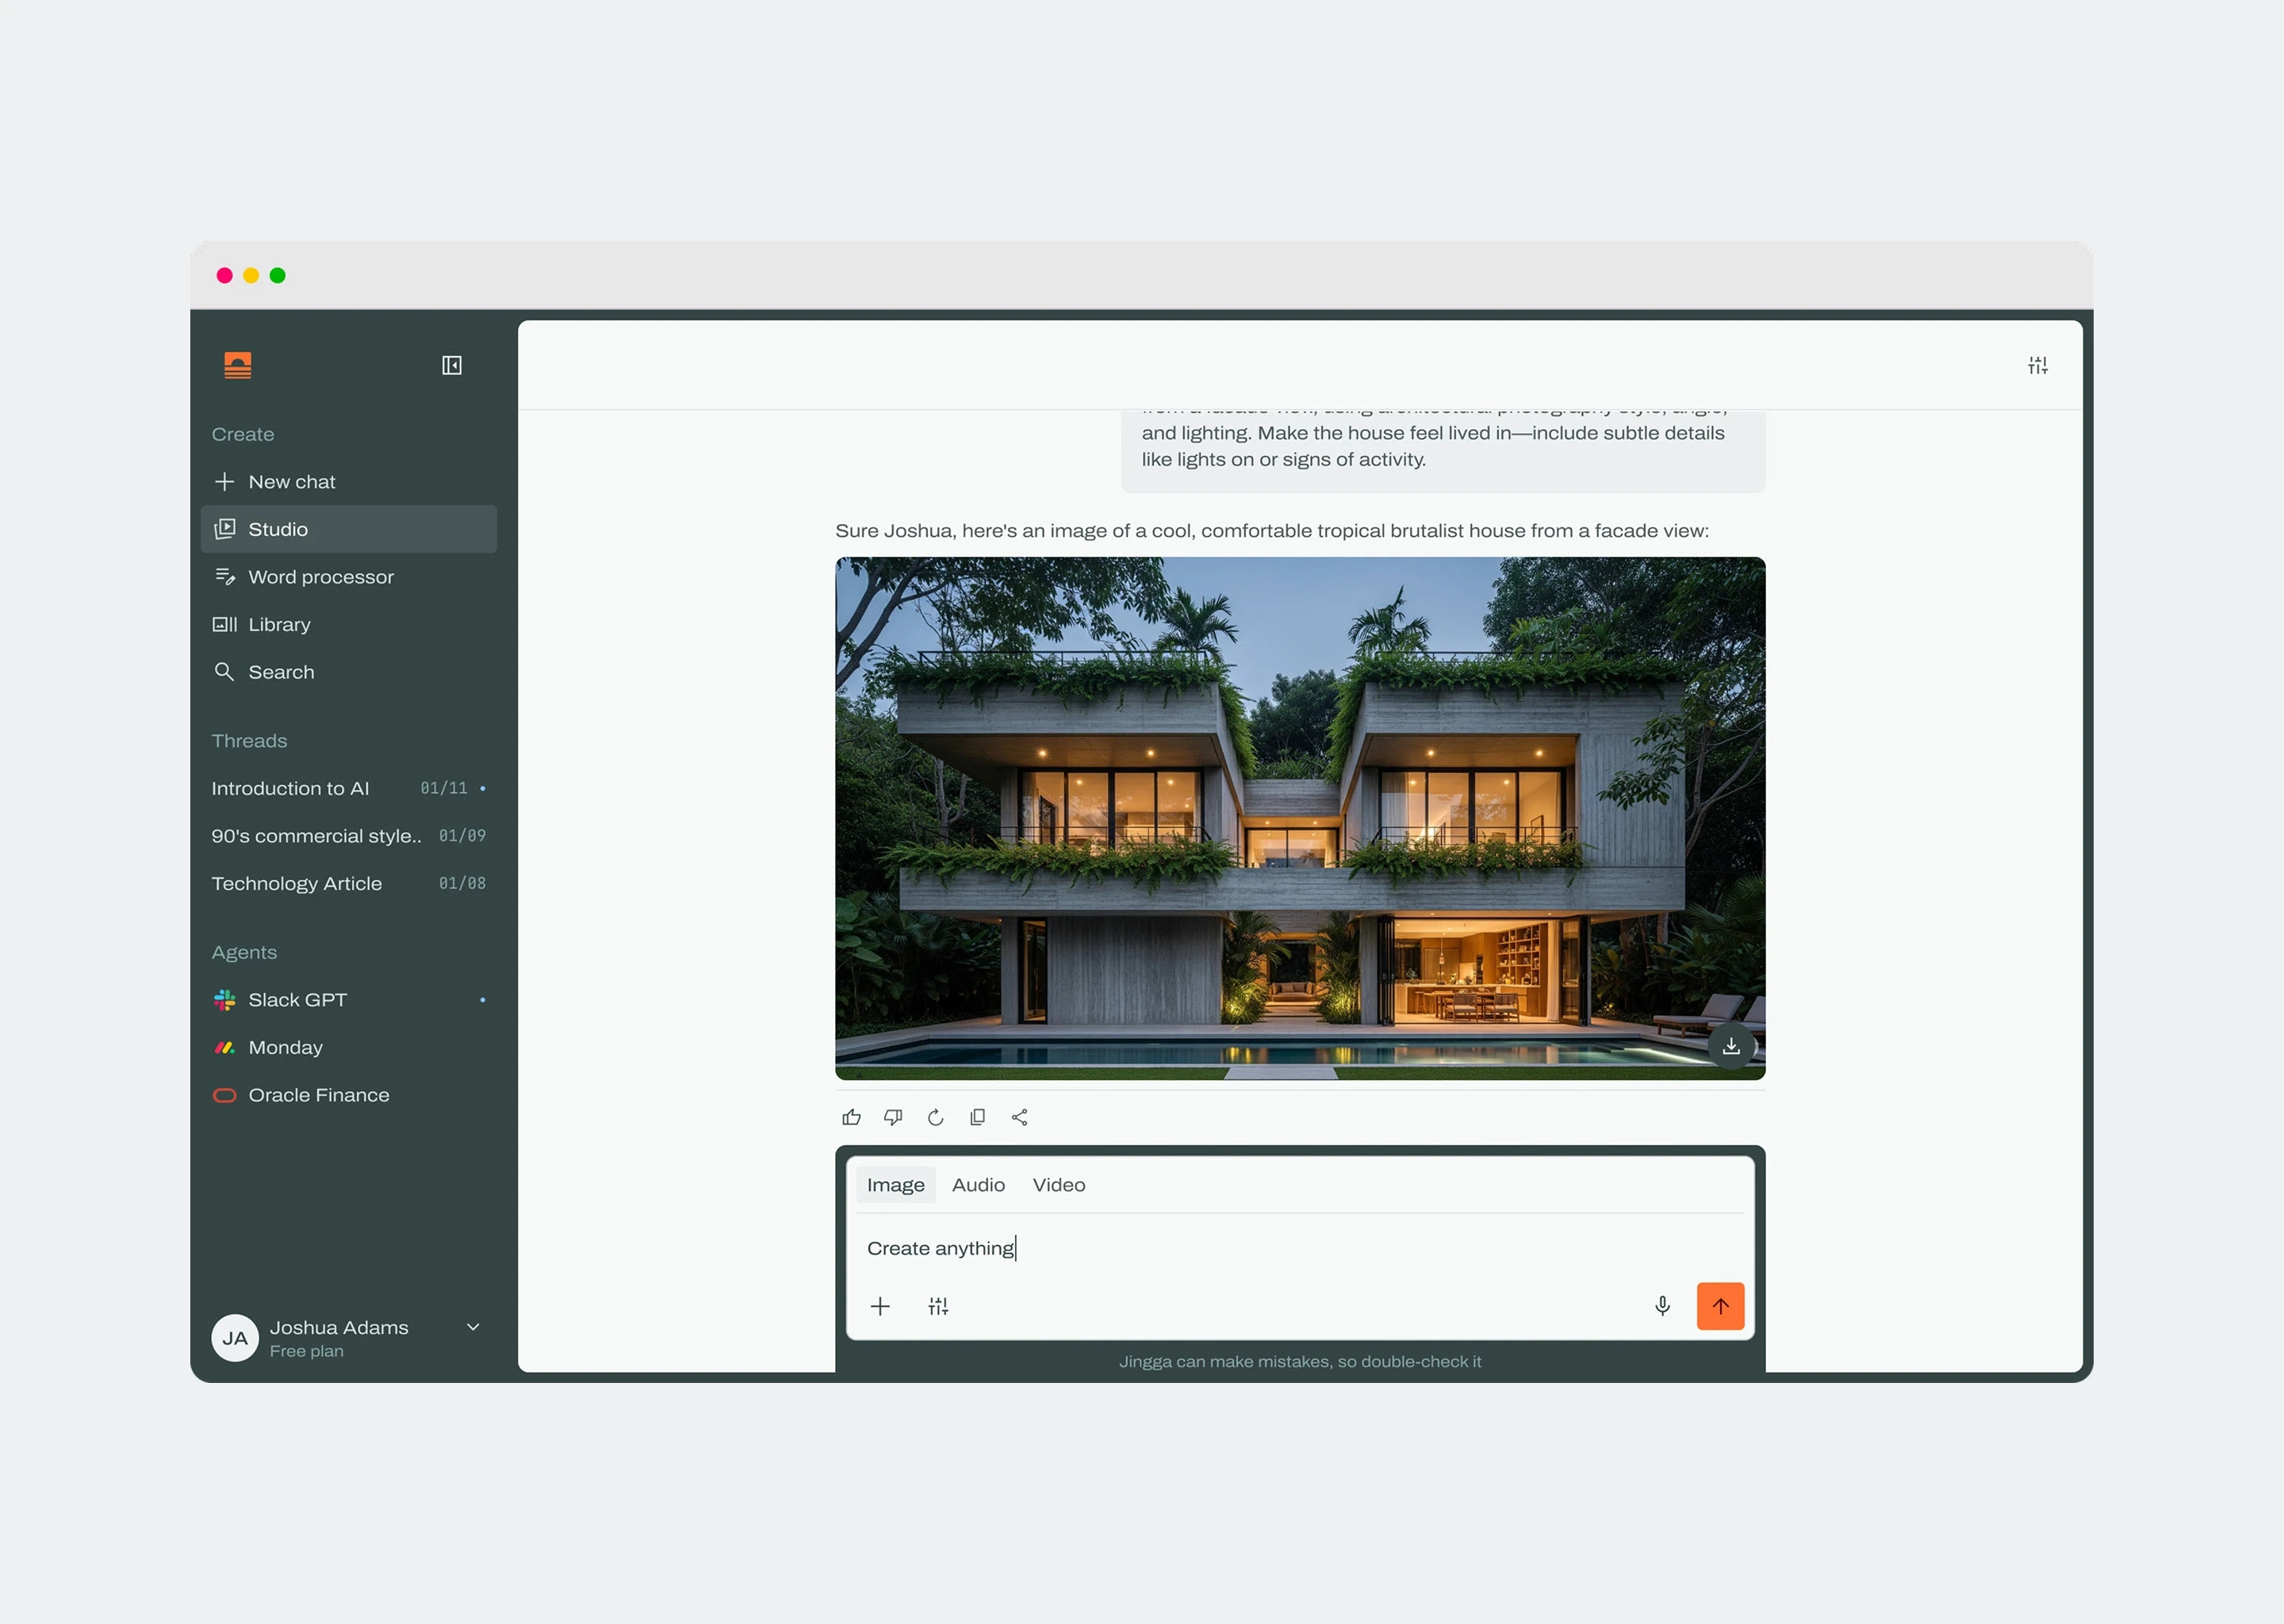Viewport: 2284px width, 1624px height.
Task: Click the red window close dot
Action: pyautogui.click(x=224, y=275)
